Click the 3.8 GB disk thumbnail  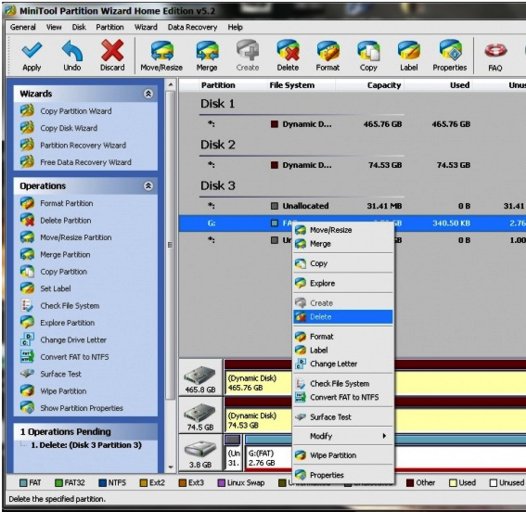point(200,453)
